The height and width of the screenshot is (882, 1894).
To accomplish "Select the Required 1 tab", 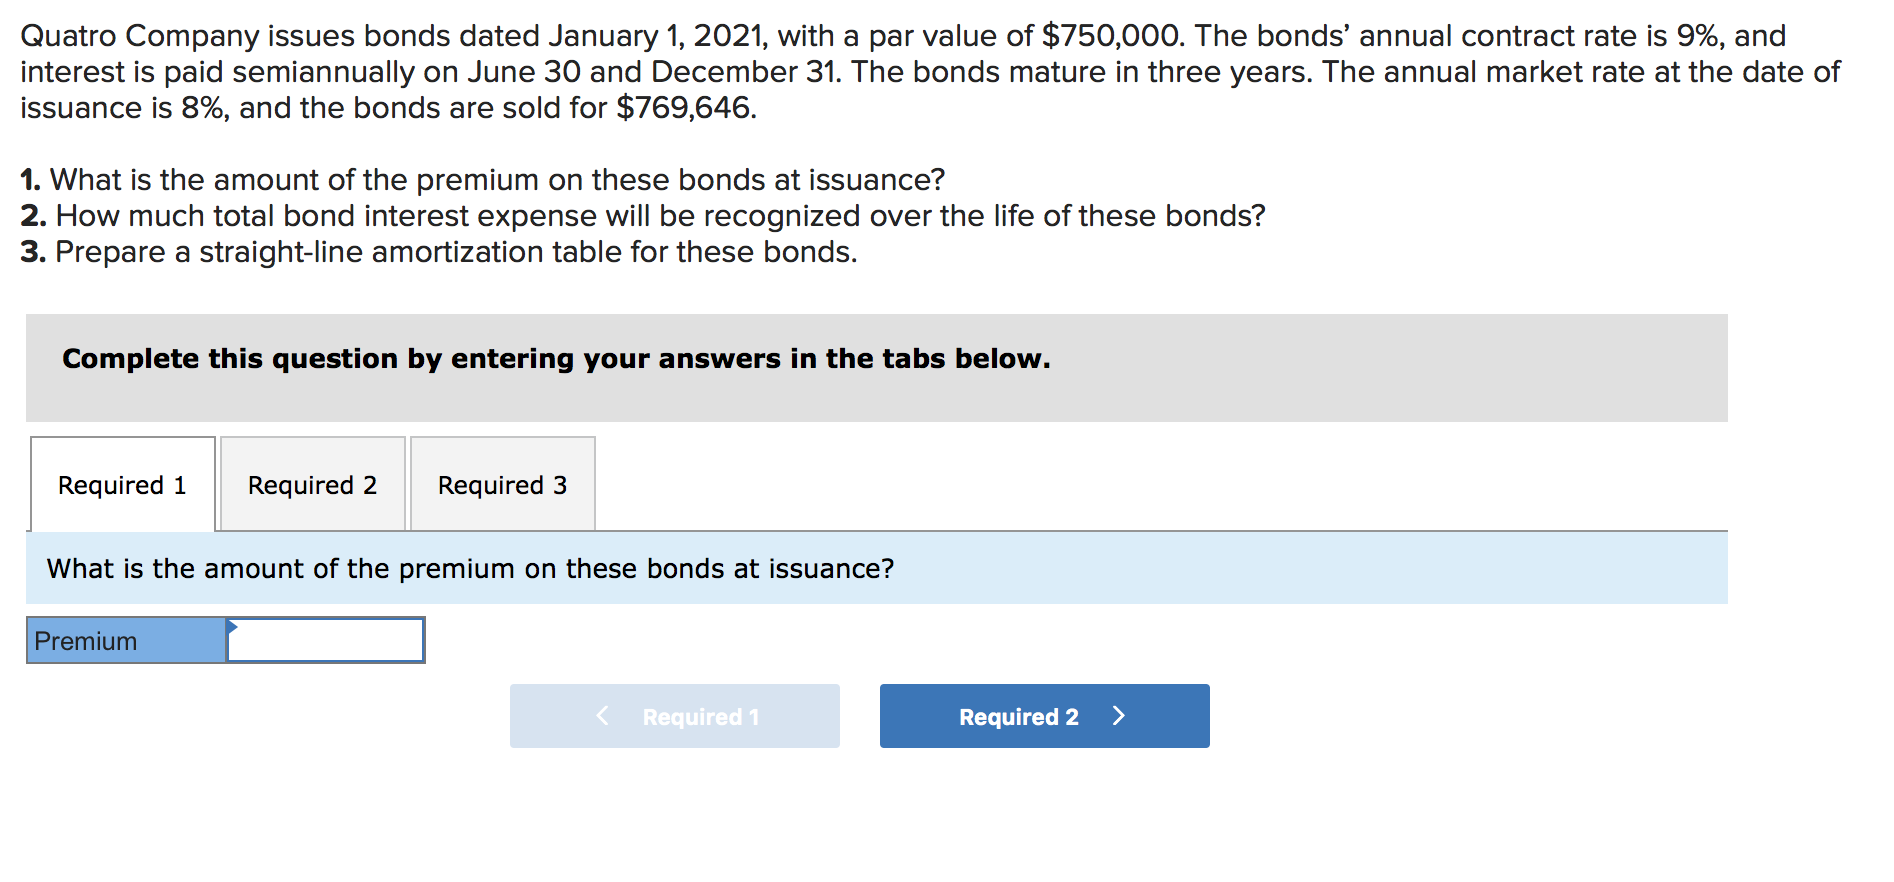I will point(122,484).
